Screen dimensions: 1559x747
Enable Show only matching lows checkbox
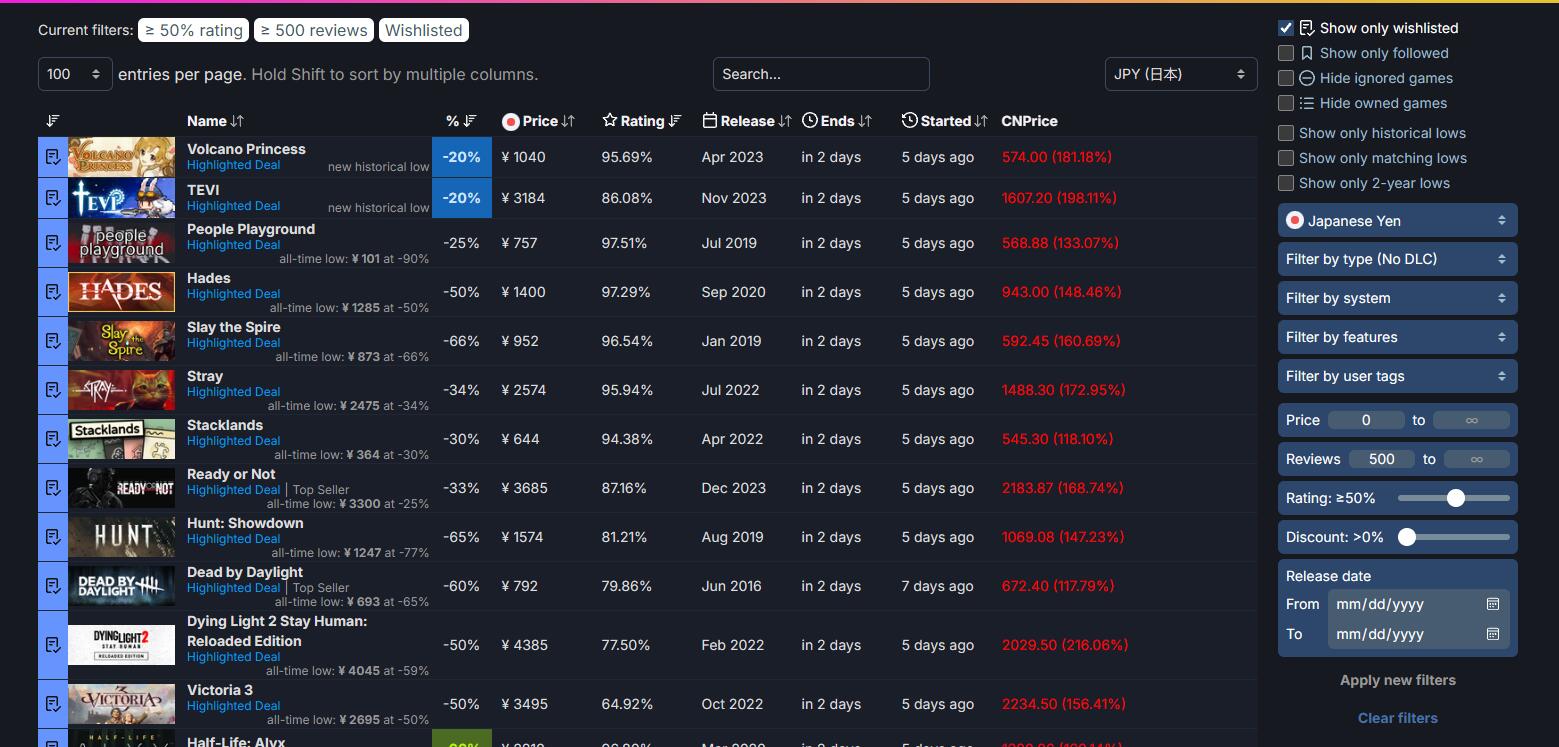coord(1286,158)
